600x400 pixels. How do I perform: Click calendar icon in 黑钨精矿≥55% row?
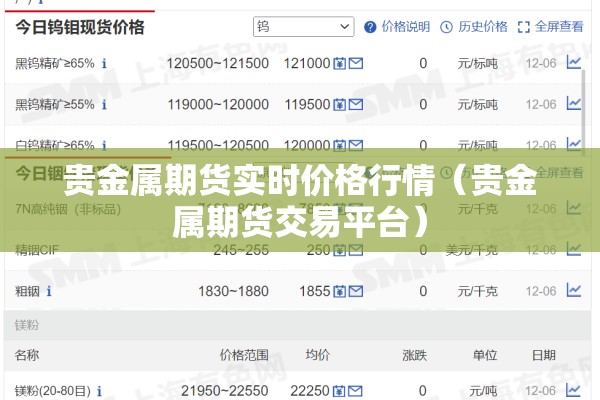point(339,104)
